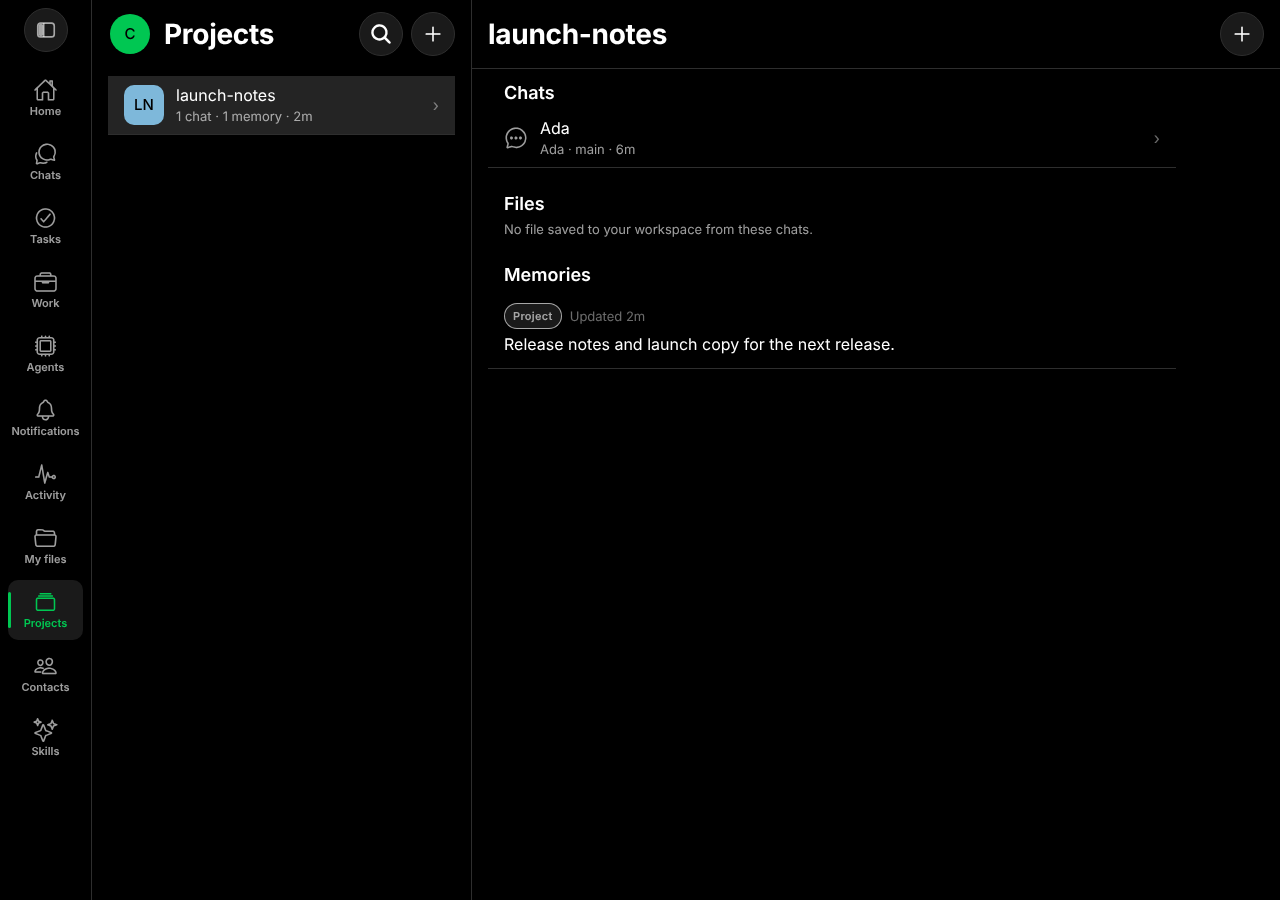The image size is (1280, 900).
Task: Click the launch-notes page title
Action: (x=577, y=34)
